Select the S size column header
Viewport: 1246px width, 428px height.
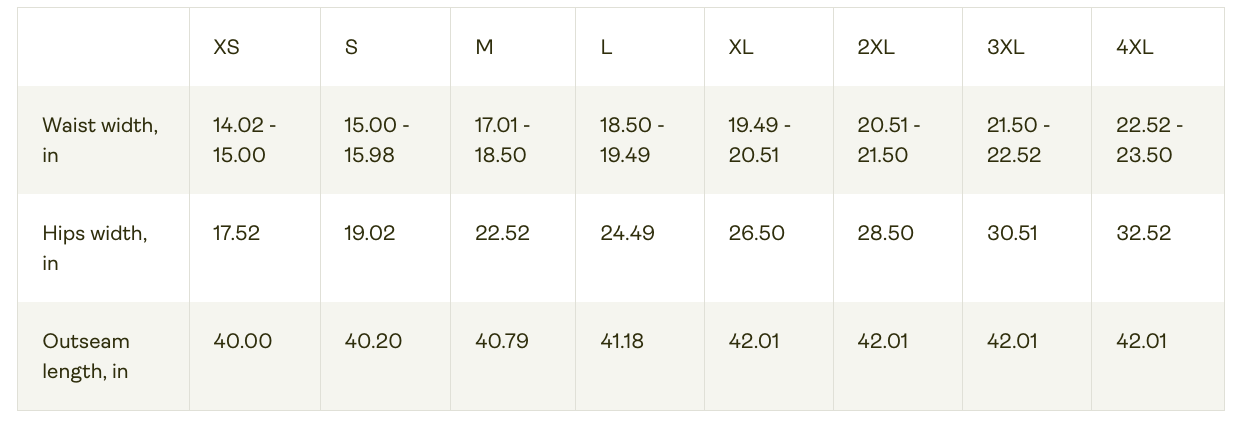[351, 47]
